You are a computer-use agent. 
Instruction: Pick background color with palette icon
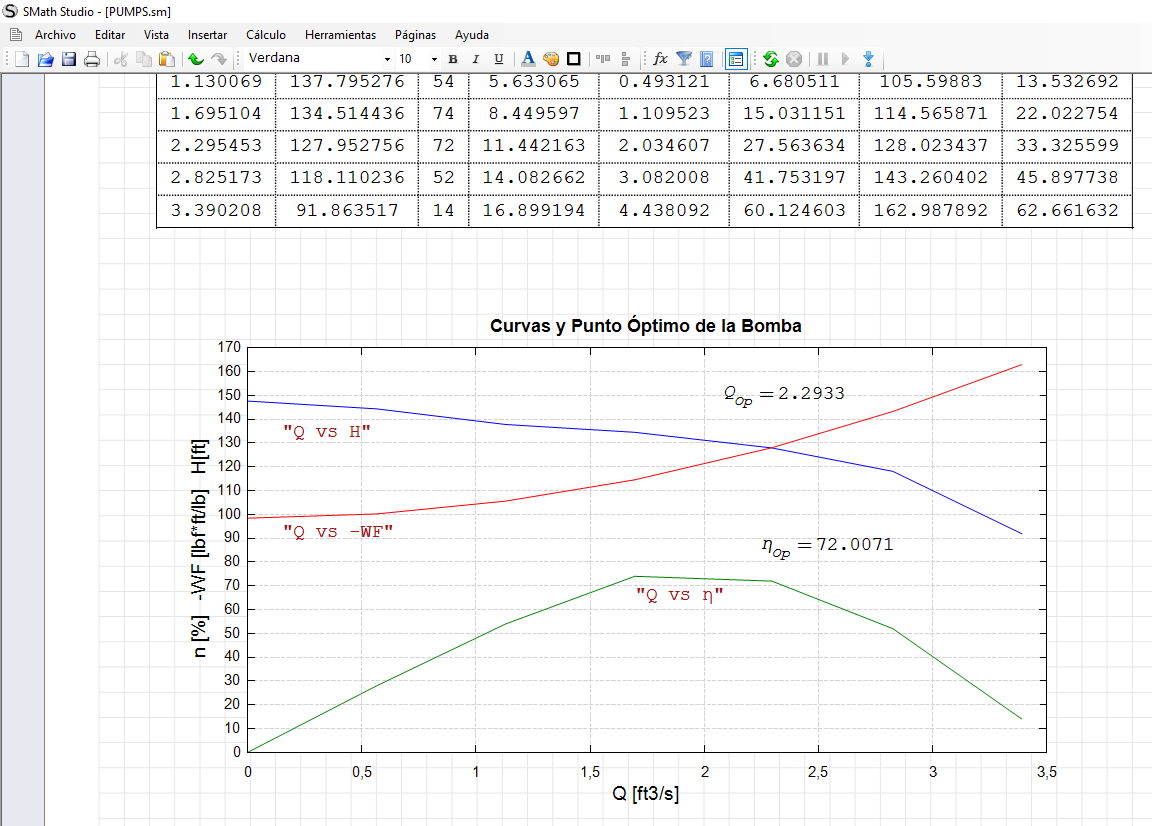[551, 59]
